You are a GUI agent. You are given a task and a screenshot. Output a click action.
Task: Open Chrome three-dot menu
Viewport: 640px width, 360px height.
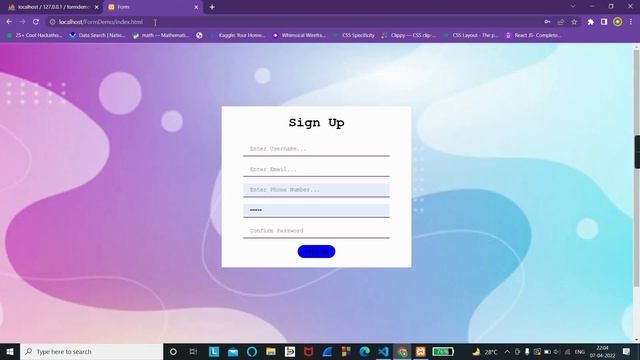click(631, 22)
